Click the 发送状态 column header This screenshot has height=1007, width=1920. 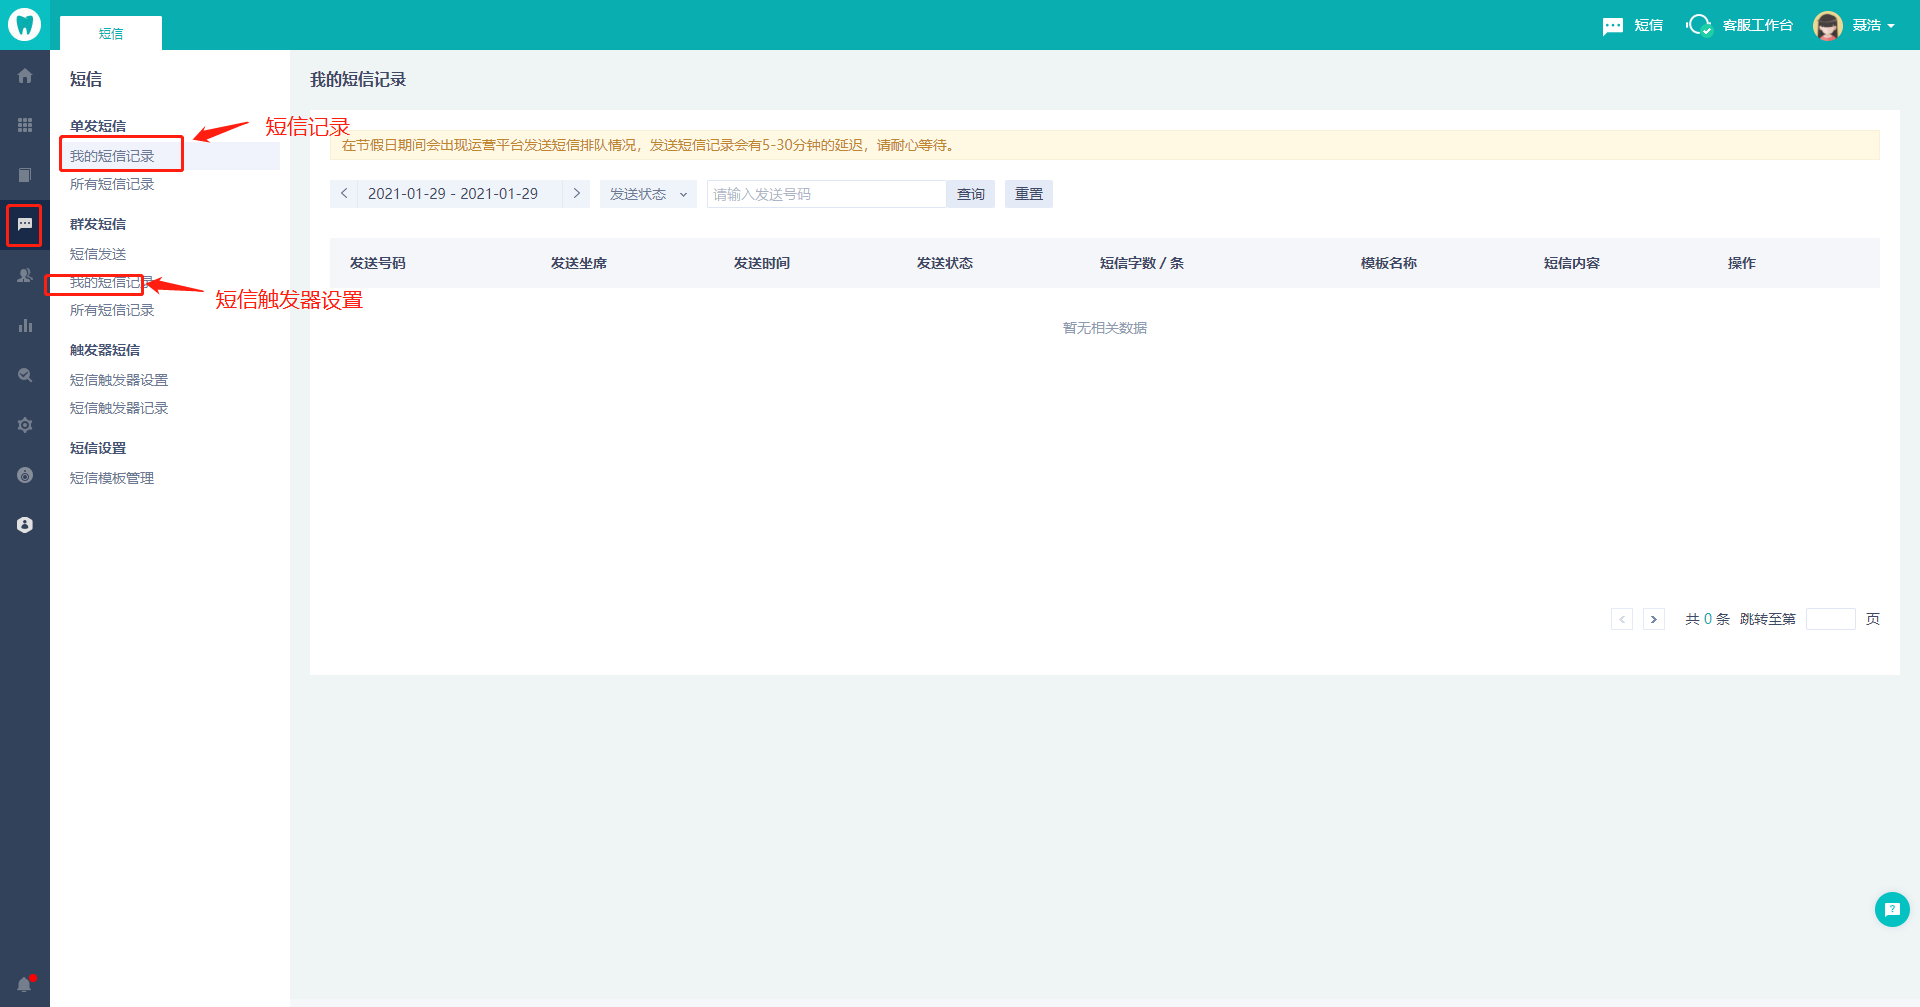pyautogui.click(x=945, y=263)
